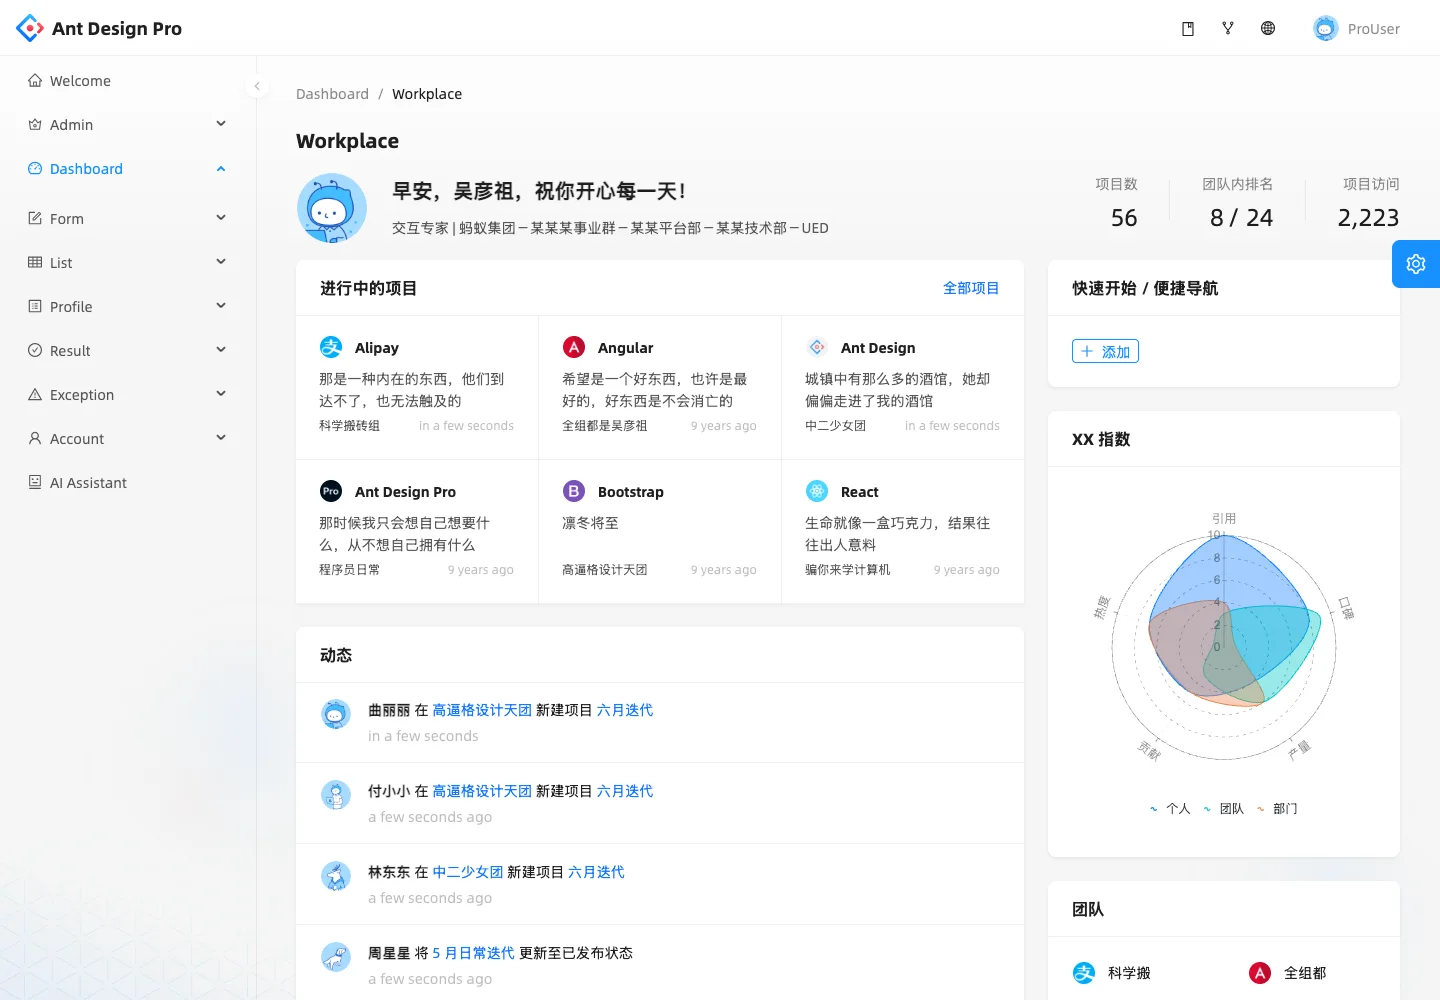Click the React project logo
This screenshot has width=1440, height=1000.
coord(817,491)
